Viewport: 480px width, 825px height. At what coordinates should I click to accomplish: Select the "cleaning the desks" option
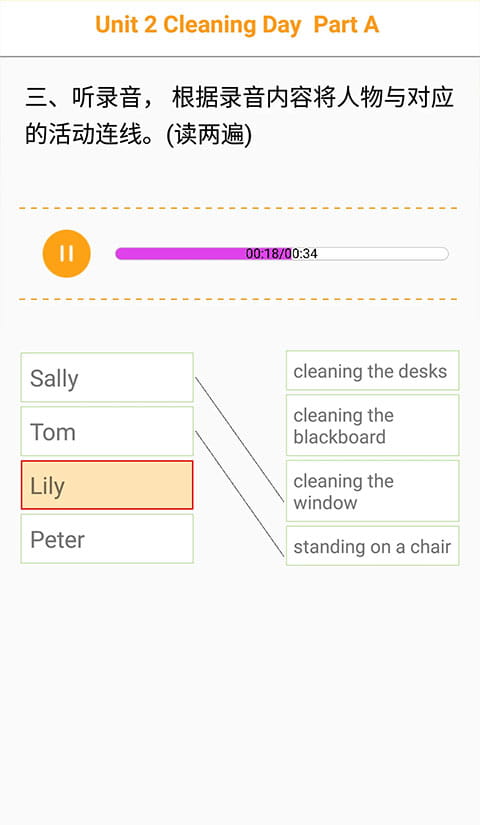point(373,371)
